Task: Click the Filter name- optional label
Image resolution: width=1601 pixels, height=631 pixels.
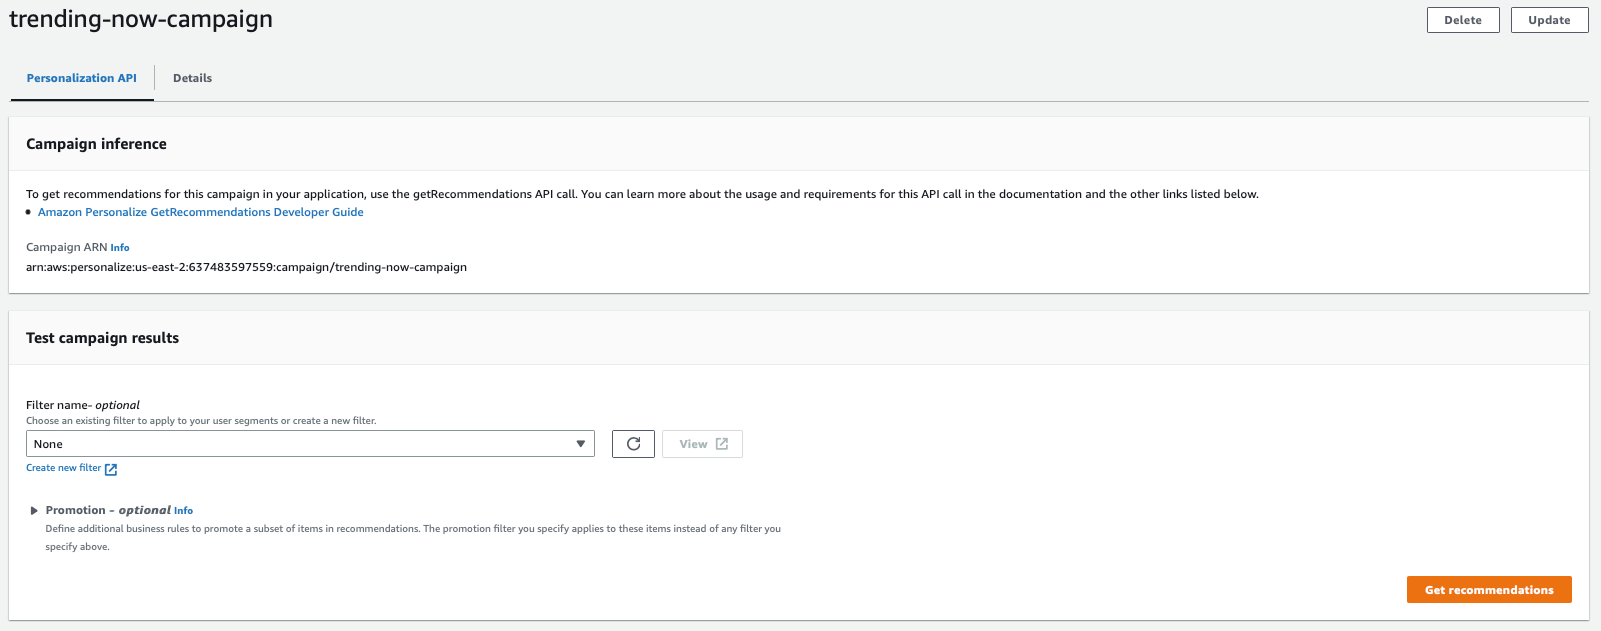Action: [x=83, y=405]
